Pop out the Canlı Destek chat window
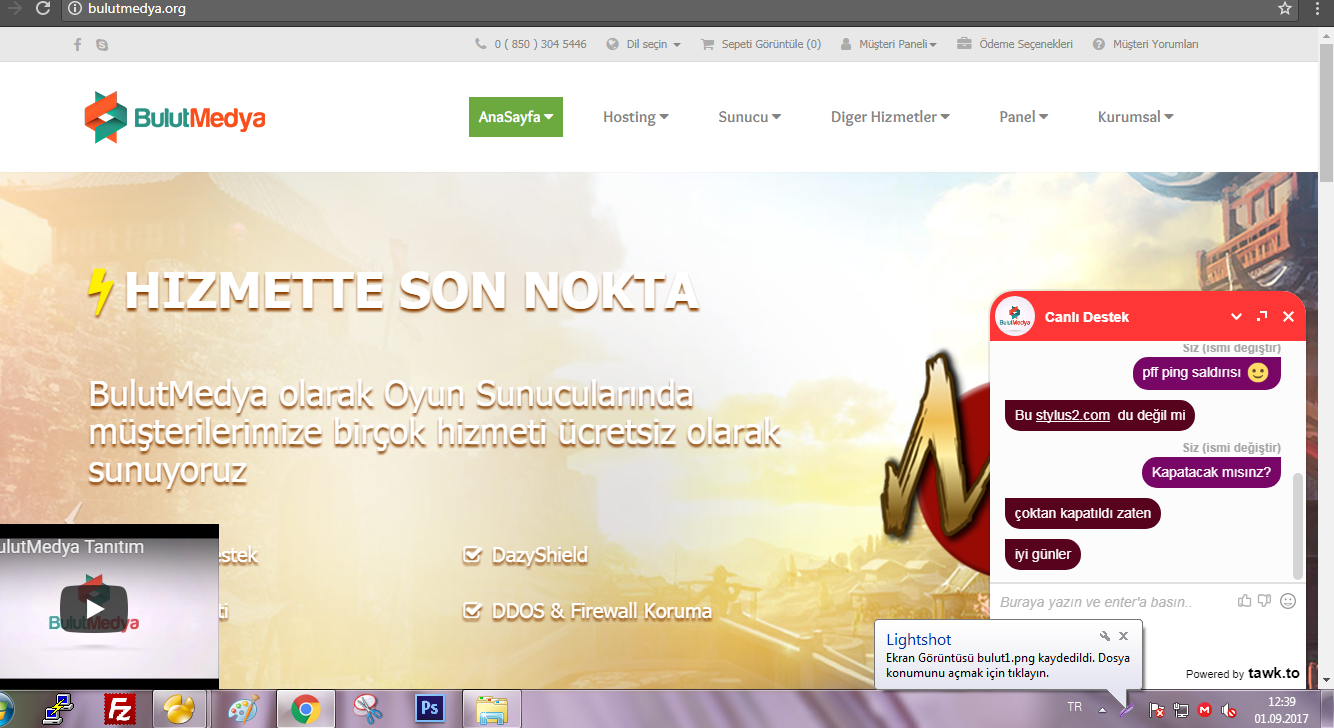The width and height of the screenshot is (1334, 728). (1262, 317)
